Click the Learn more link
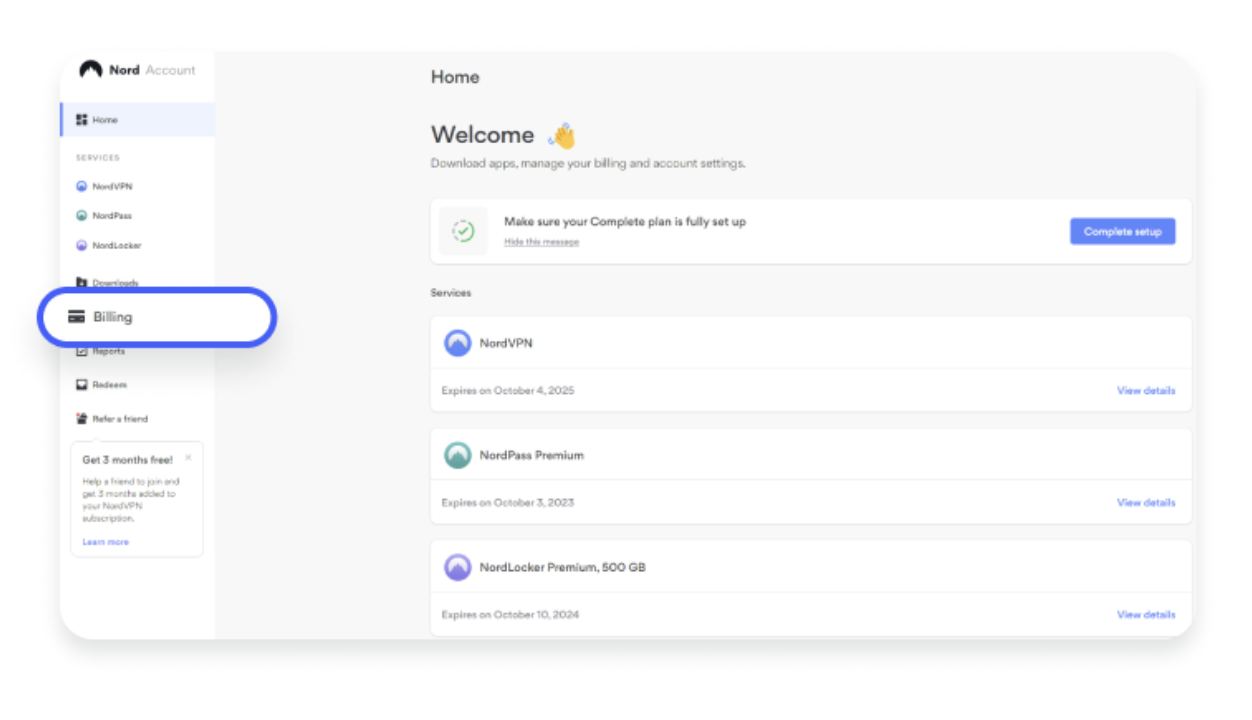This screenshot has height=720, width=1252. point(105,542)
